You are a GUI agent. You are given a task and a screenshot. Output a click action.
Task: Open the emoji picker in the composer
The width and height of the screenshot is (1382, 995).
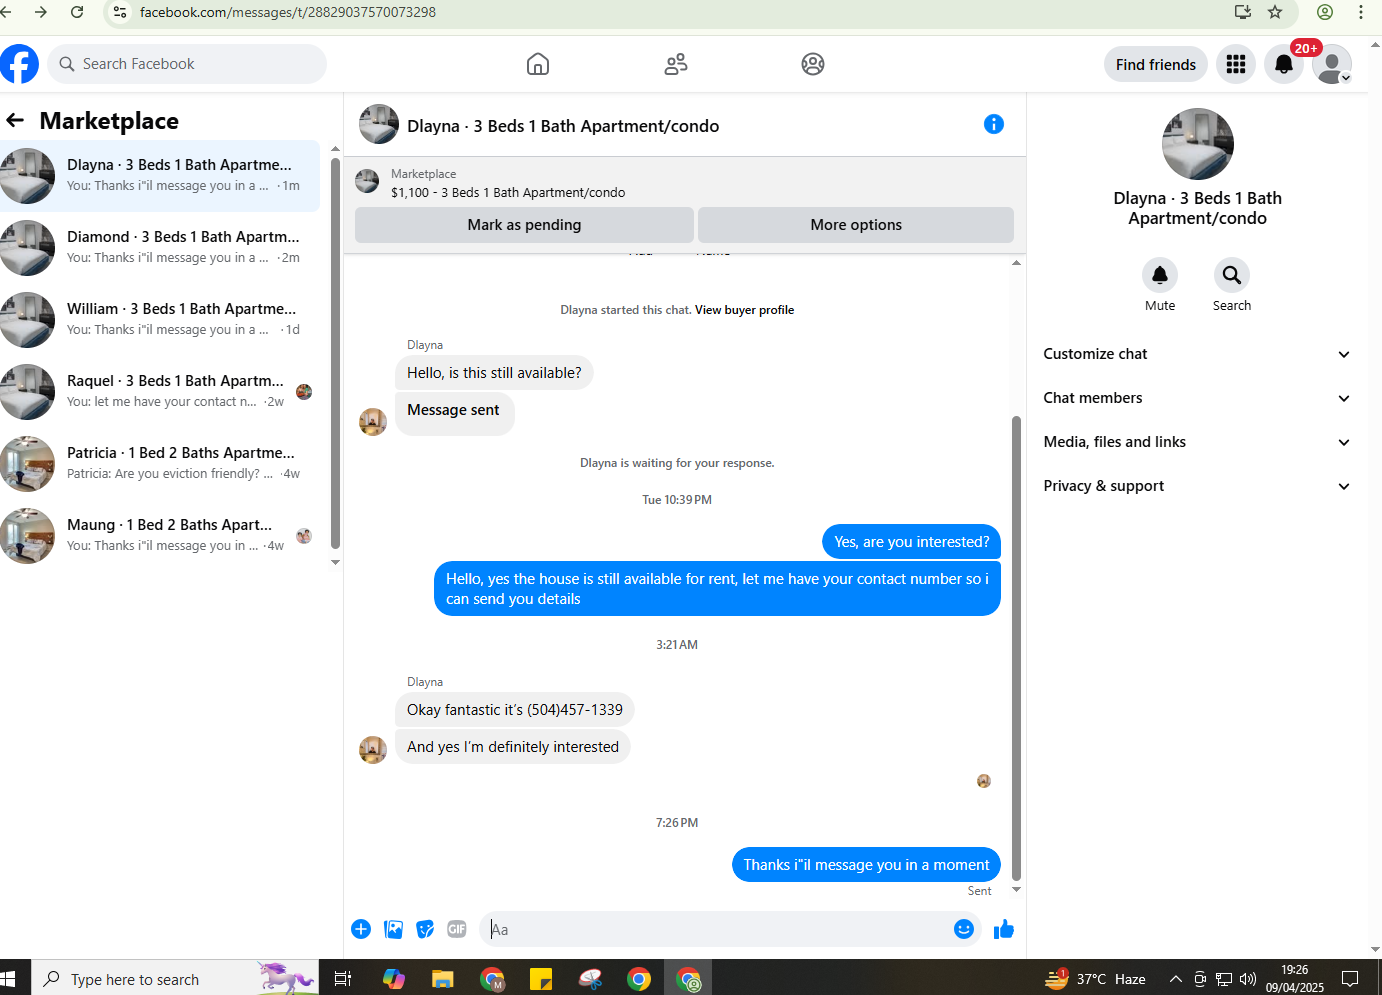964,929
